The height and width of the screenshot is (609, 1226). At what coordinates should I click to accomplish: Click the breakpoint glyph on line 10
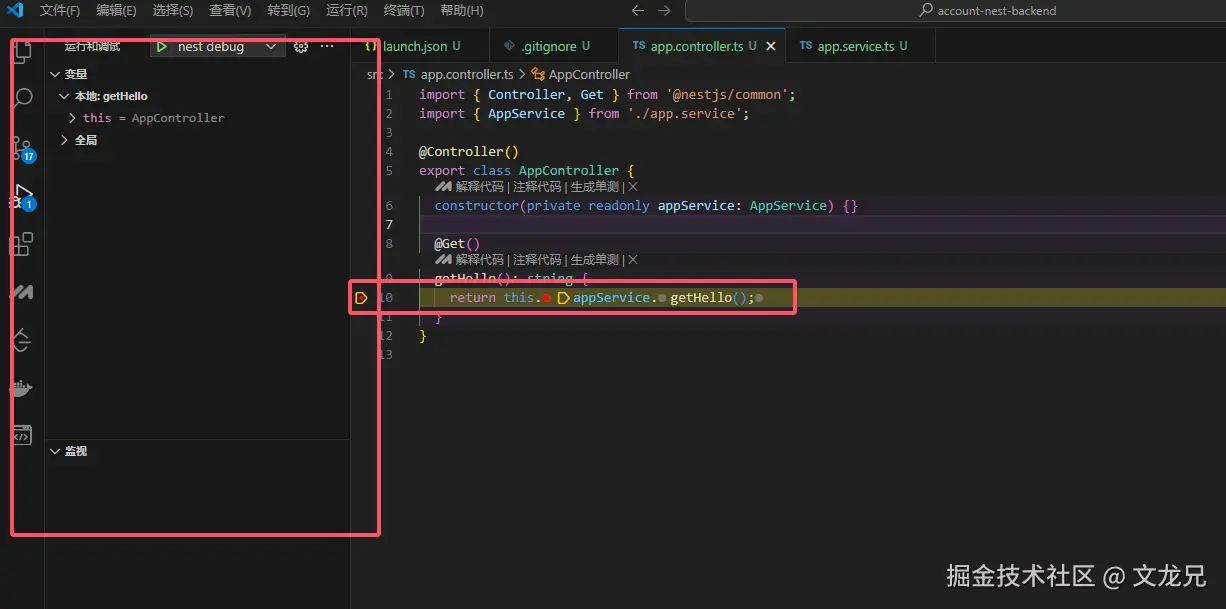pos(362,298)
